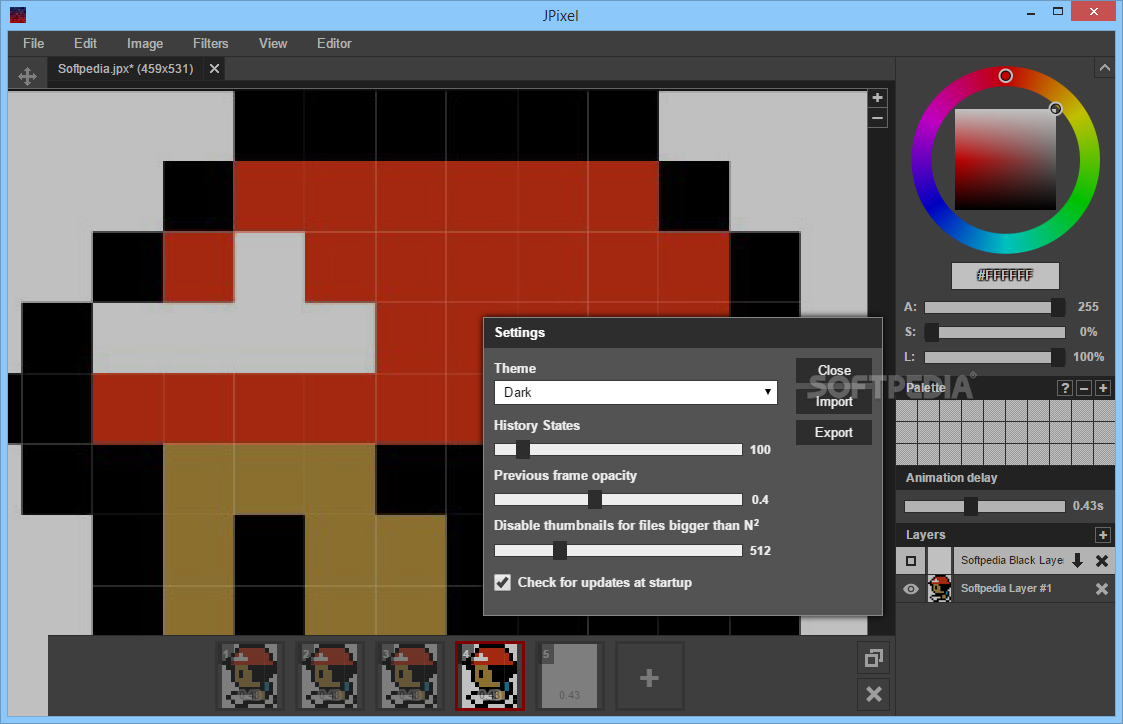1123x724 pixels.
Task: Open the Filters menu
Action: pyautogui.click(x=211, y=44)
